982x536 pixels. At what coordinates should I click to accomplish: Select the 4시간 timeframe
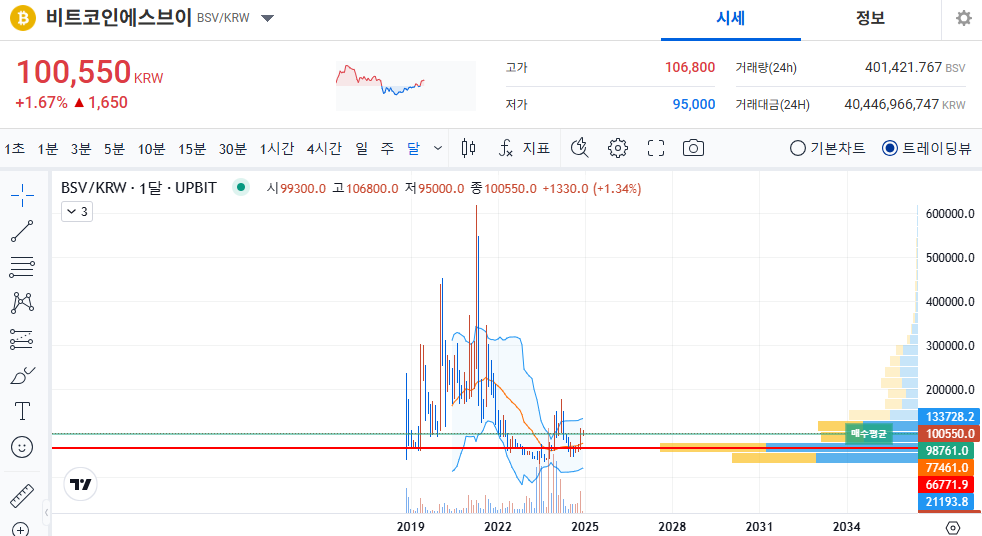[x=324, y=149]
